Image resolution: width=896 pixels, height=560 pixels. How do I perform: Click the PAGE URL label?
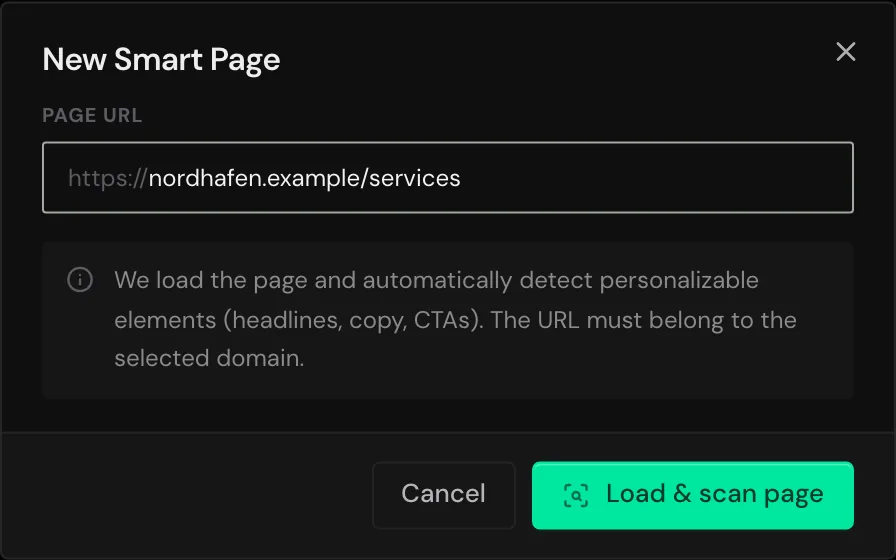click(92, 115)
